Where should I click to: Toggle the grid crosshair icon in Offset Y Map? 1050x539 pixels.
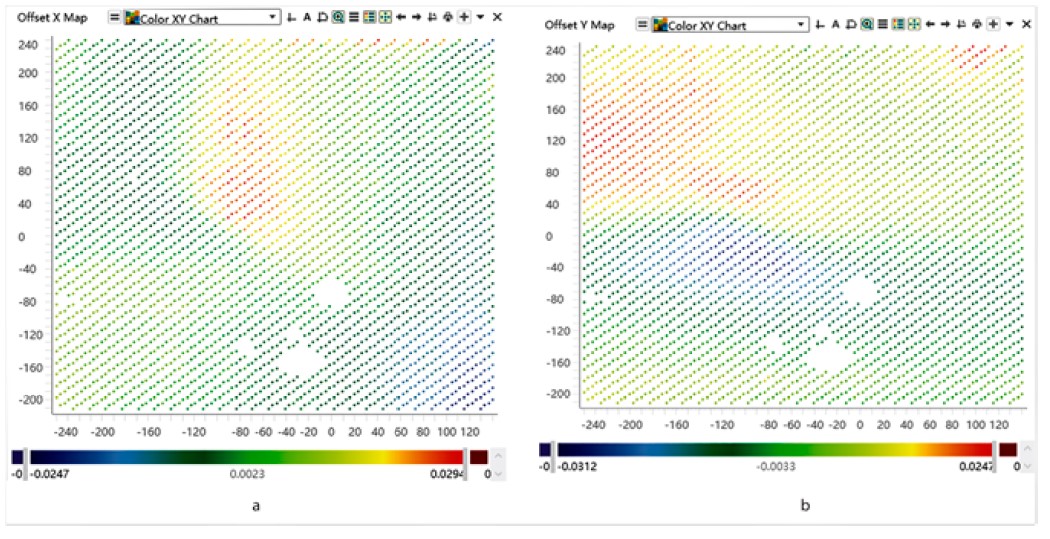914,24
